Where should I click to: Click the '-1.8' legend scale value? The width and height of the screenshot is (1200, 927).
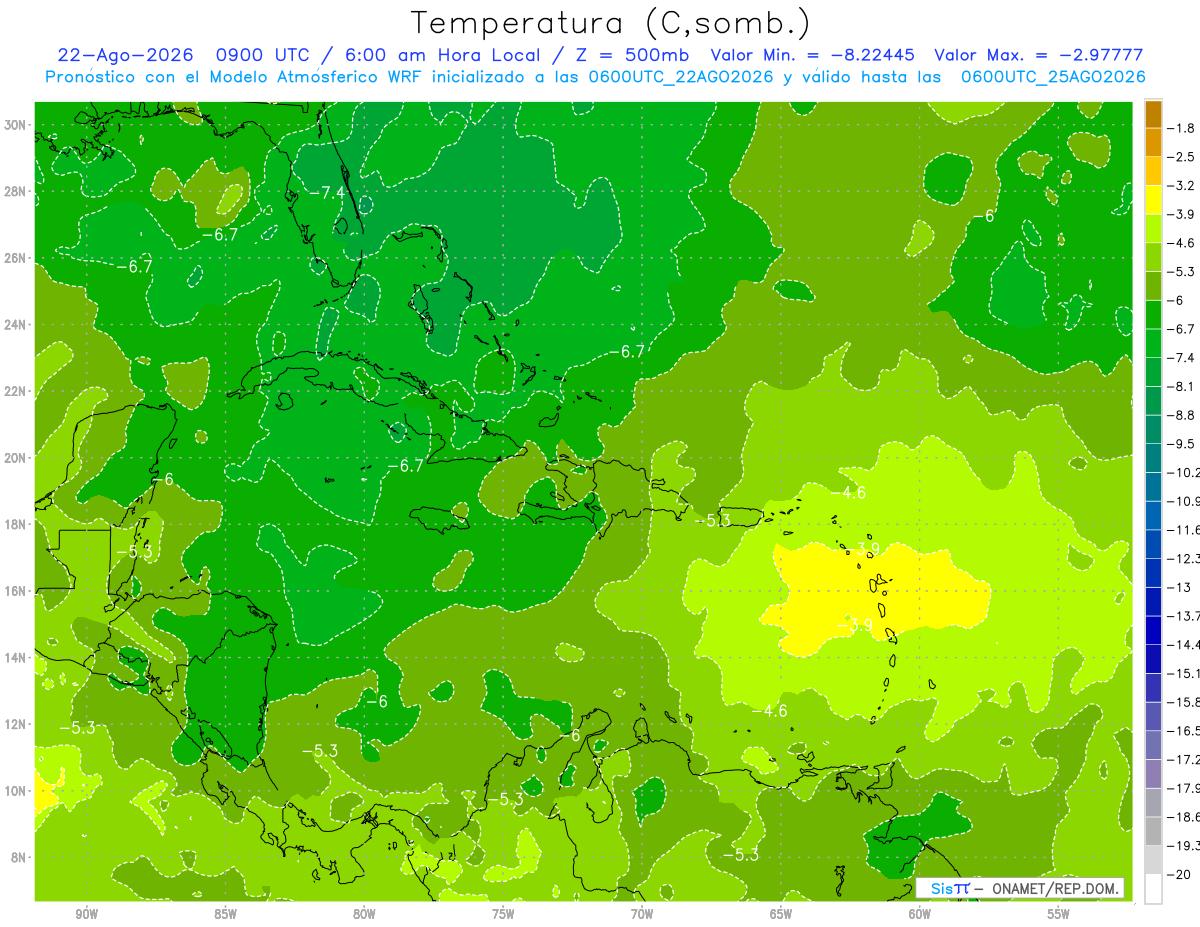pos(1181,128)
